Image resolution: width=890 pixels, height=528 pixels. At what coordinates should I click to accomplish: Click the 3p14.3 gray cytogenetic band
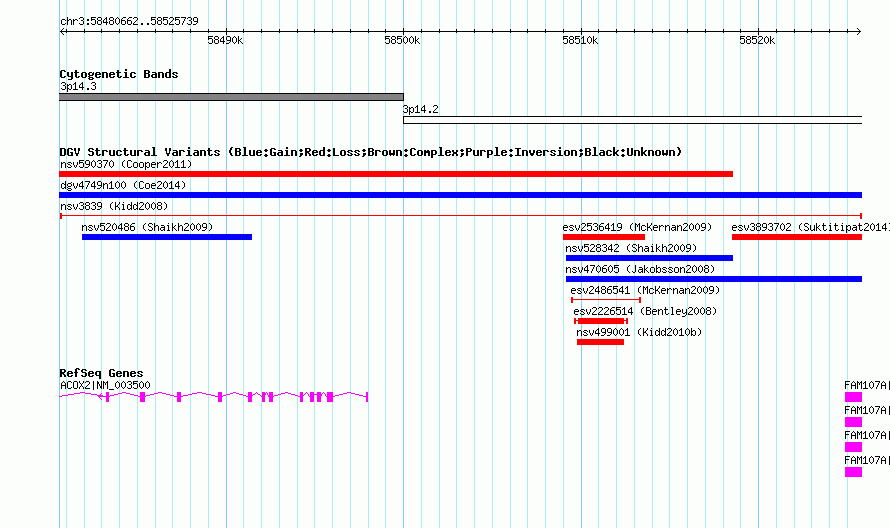point(232,97)
